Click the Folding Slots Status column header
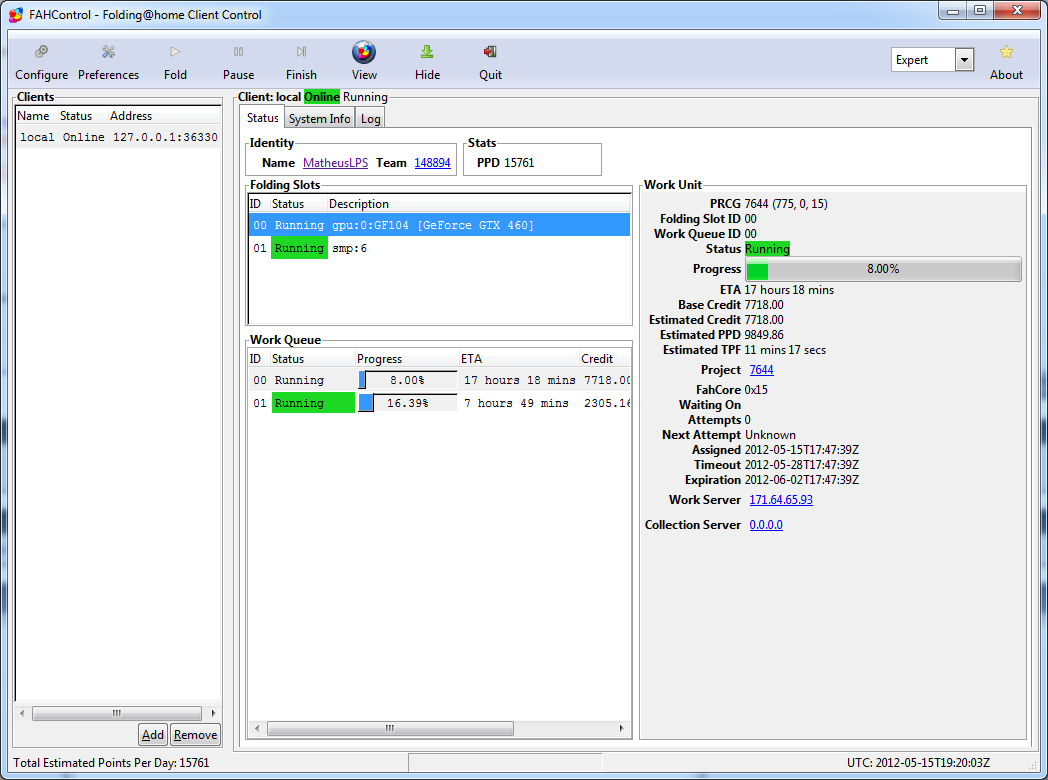This screenshot has width=1048, height=780. pyautogui.click(x=298, y=204)
